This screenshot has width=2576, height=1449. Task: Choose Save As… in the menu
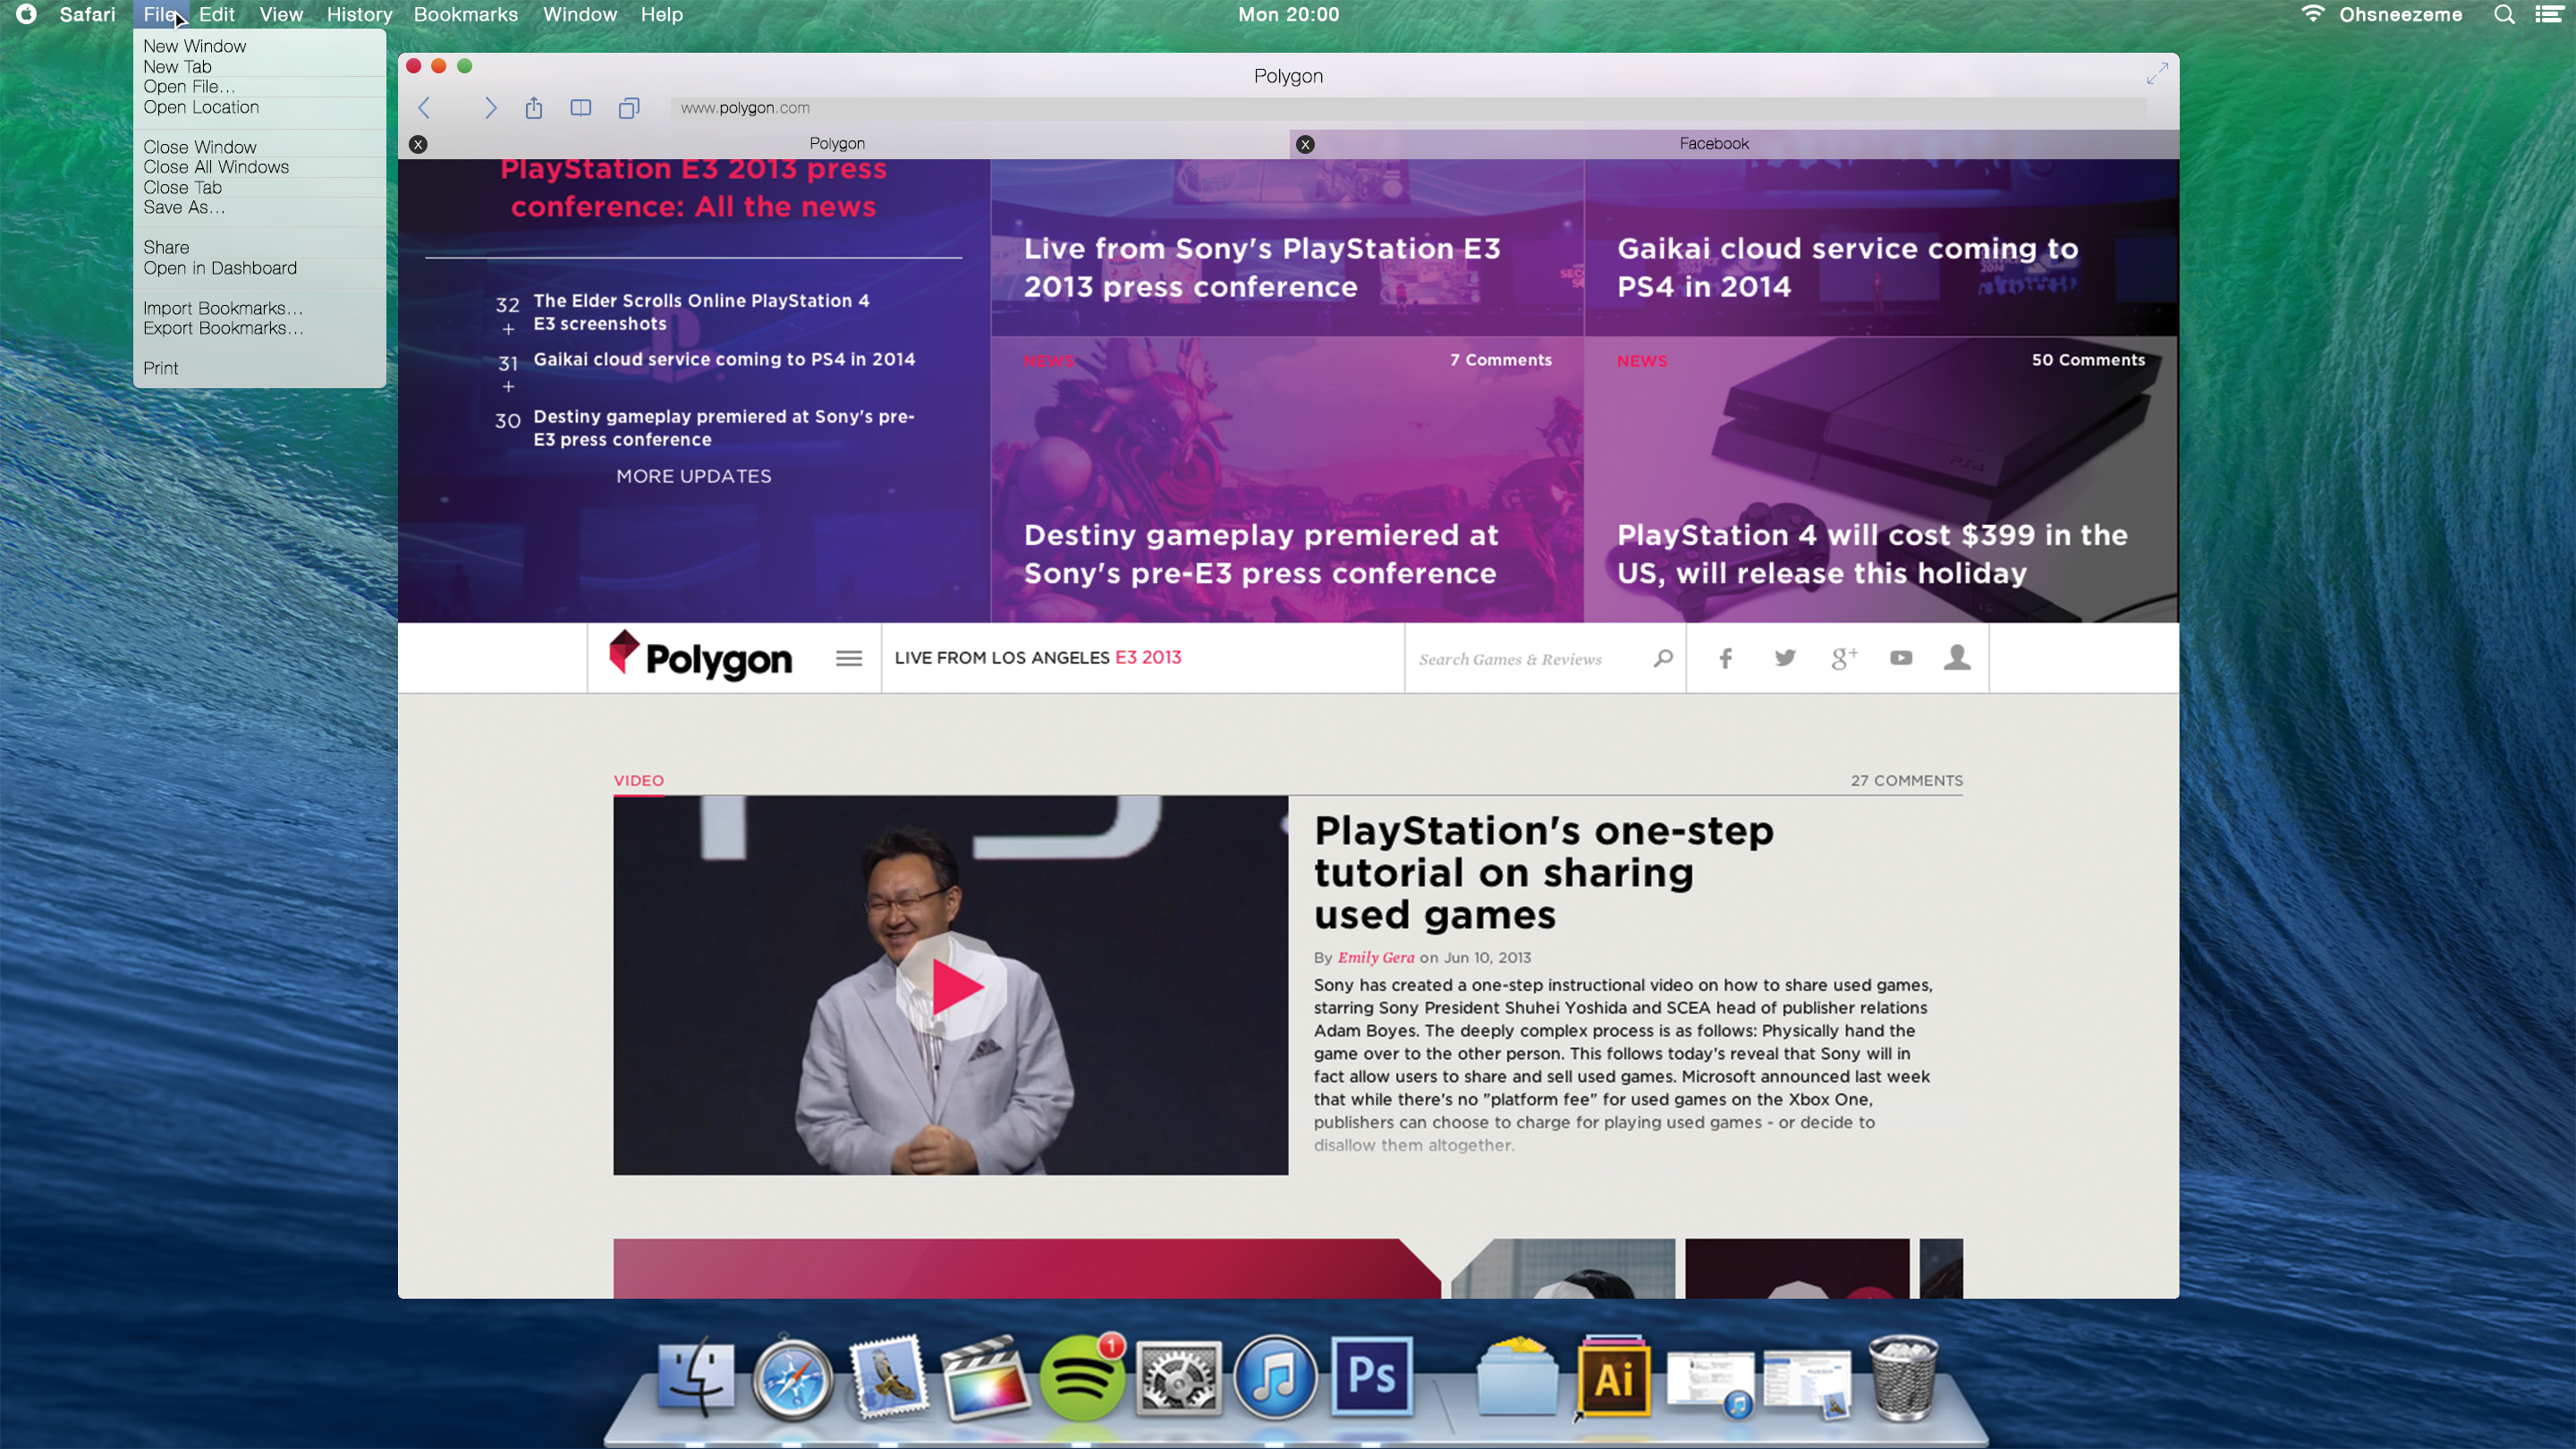[x=259, y=208]
